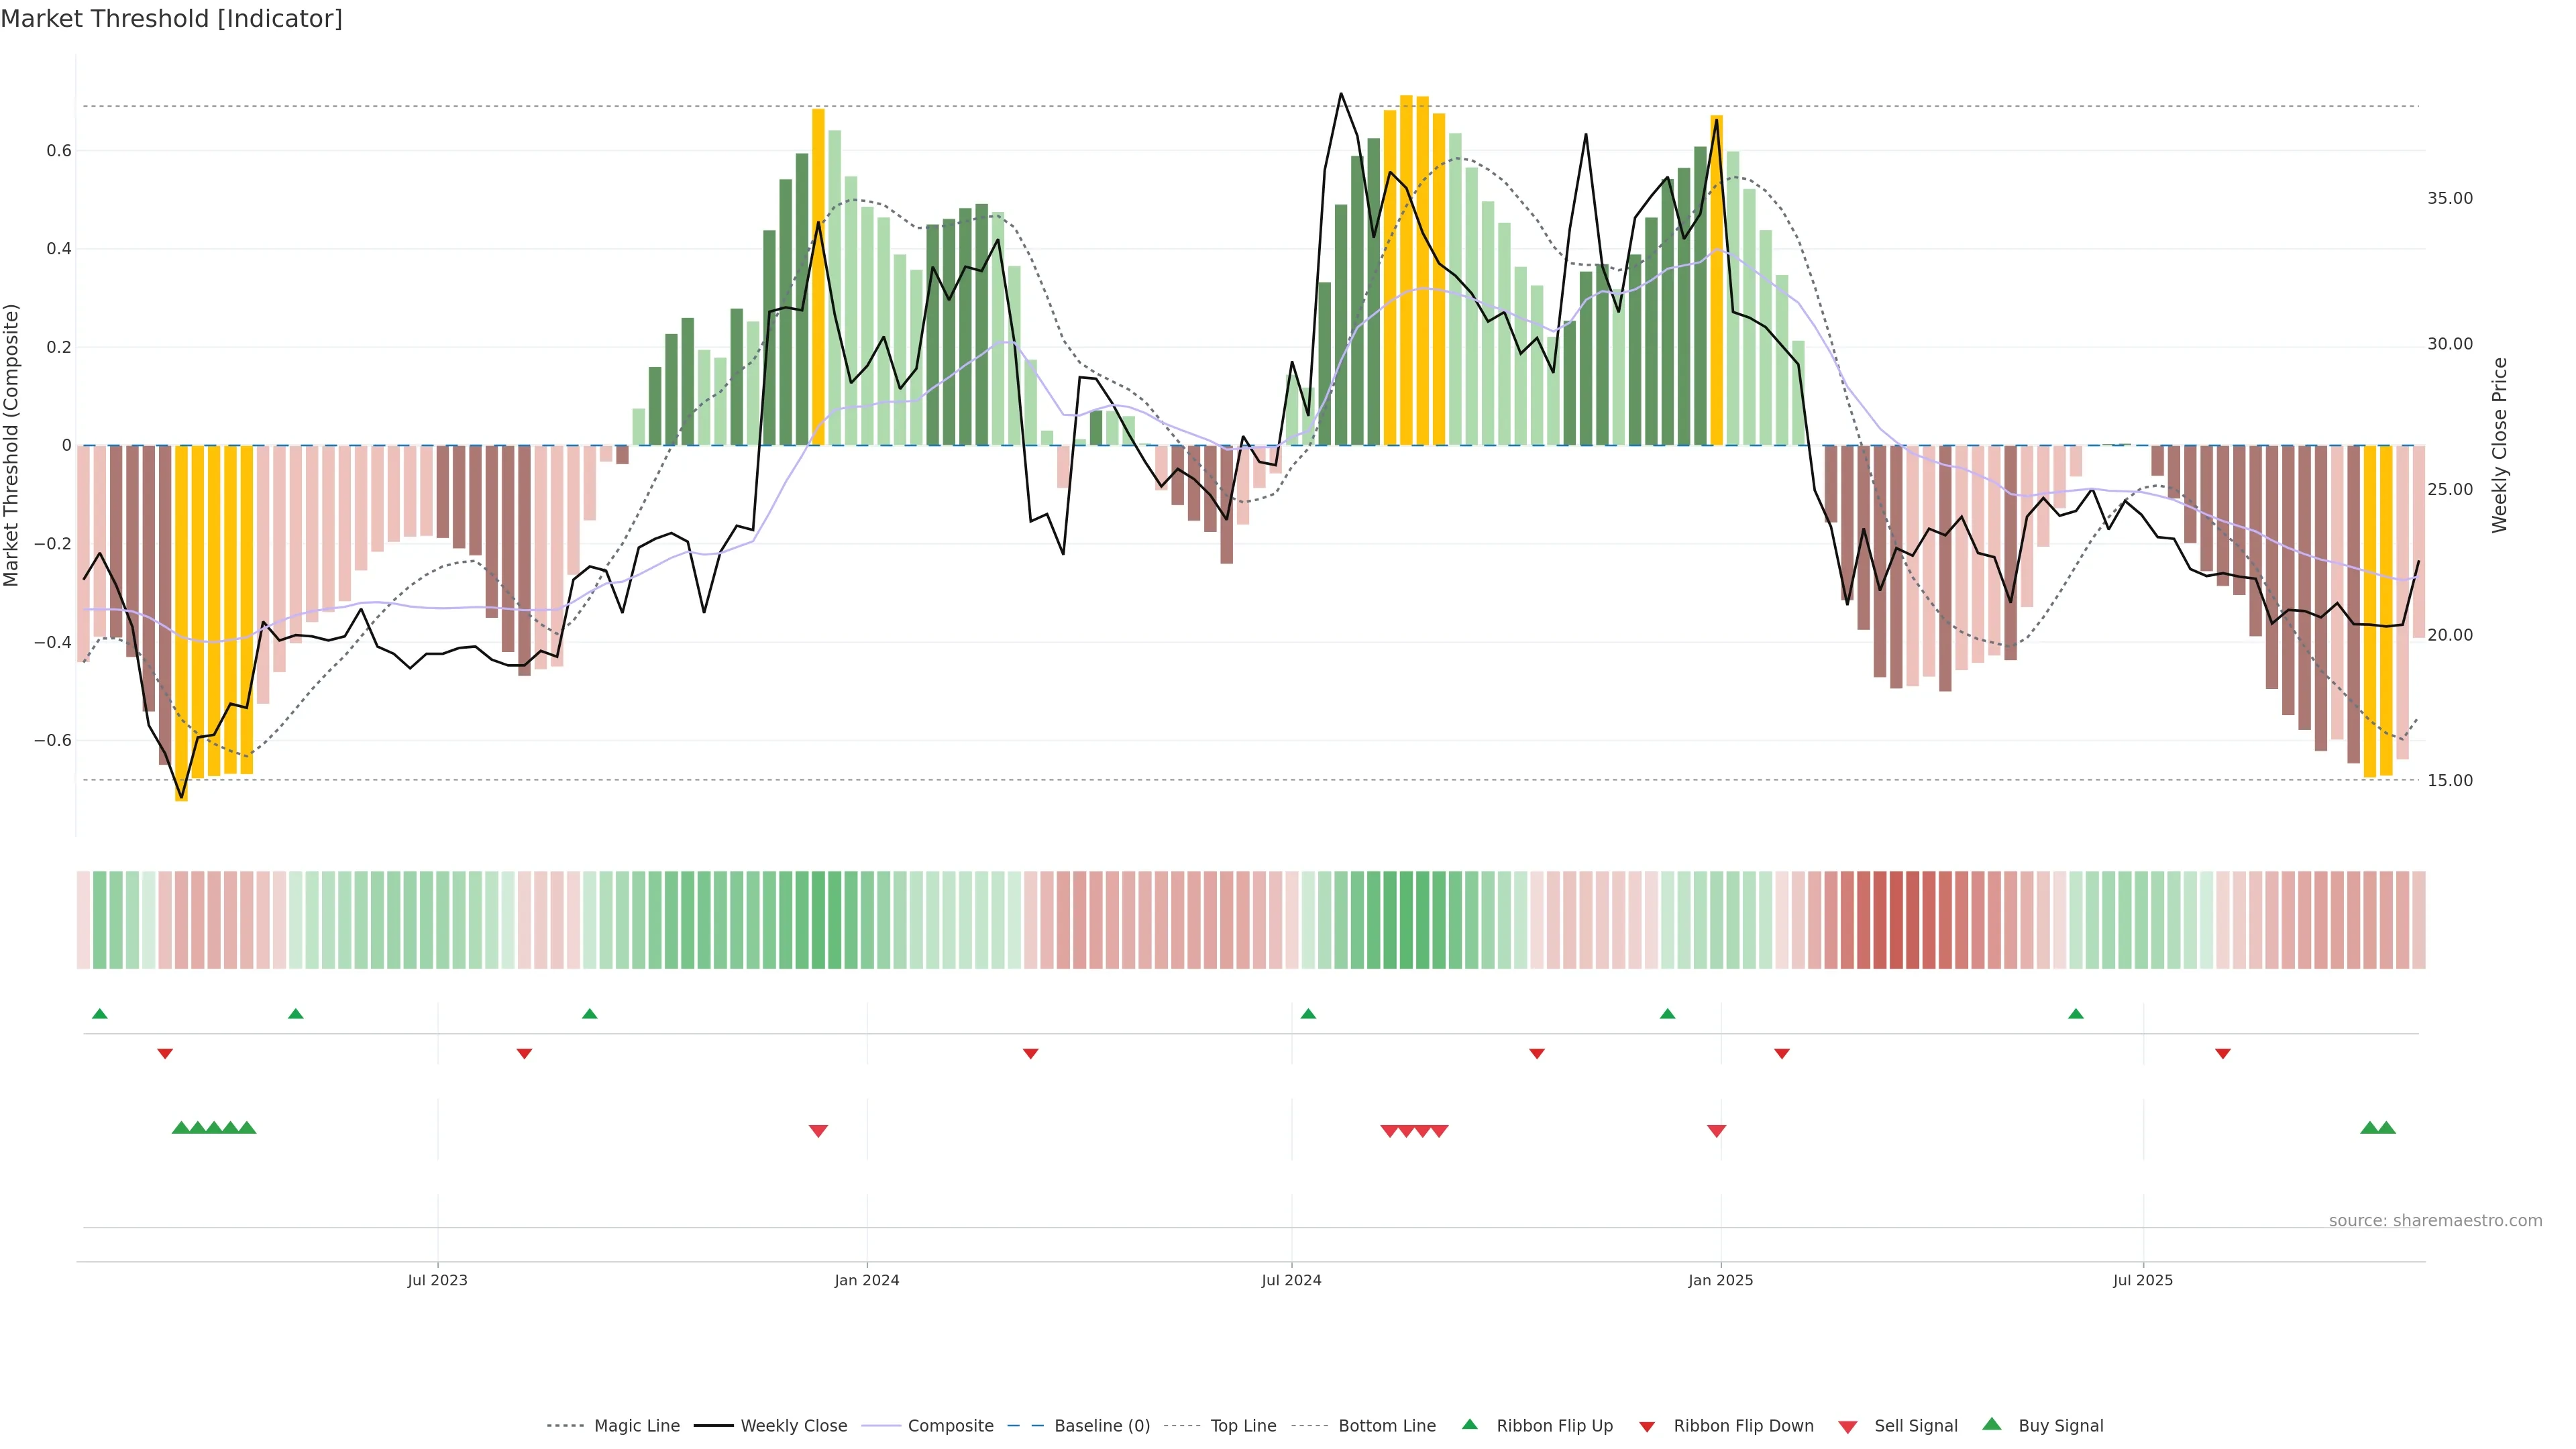Click the ribbon flip down marker after Jul 2025

(2222, 1054)
